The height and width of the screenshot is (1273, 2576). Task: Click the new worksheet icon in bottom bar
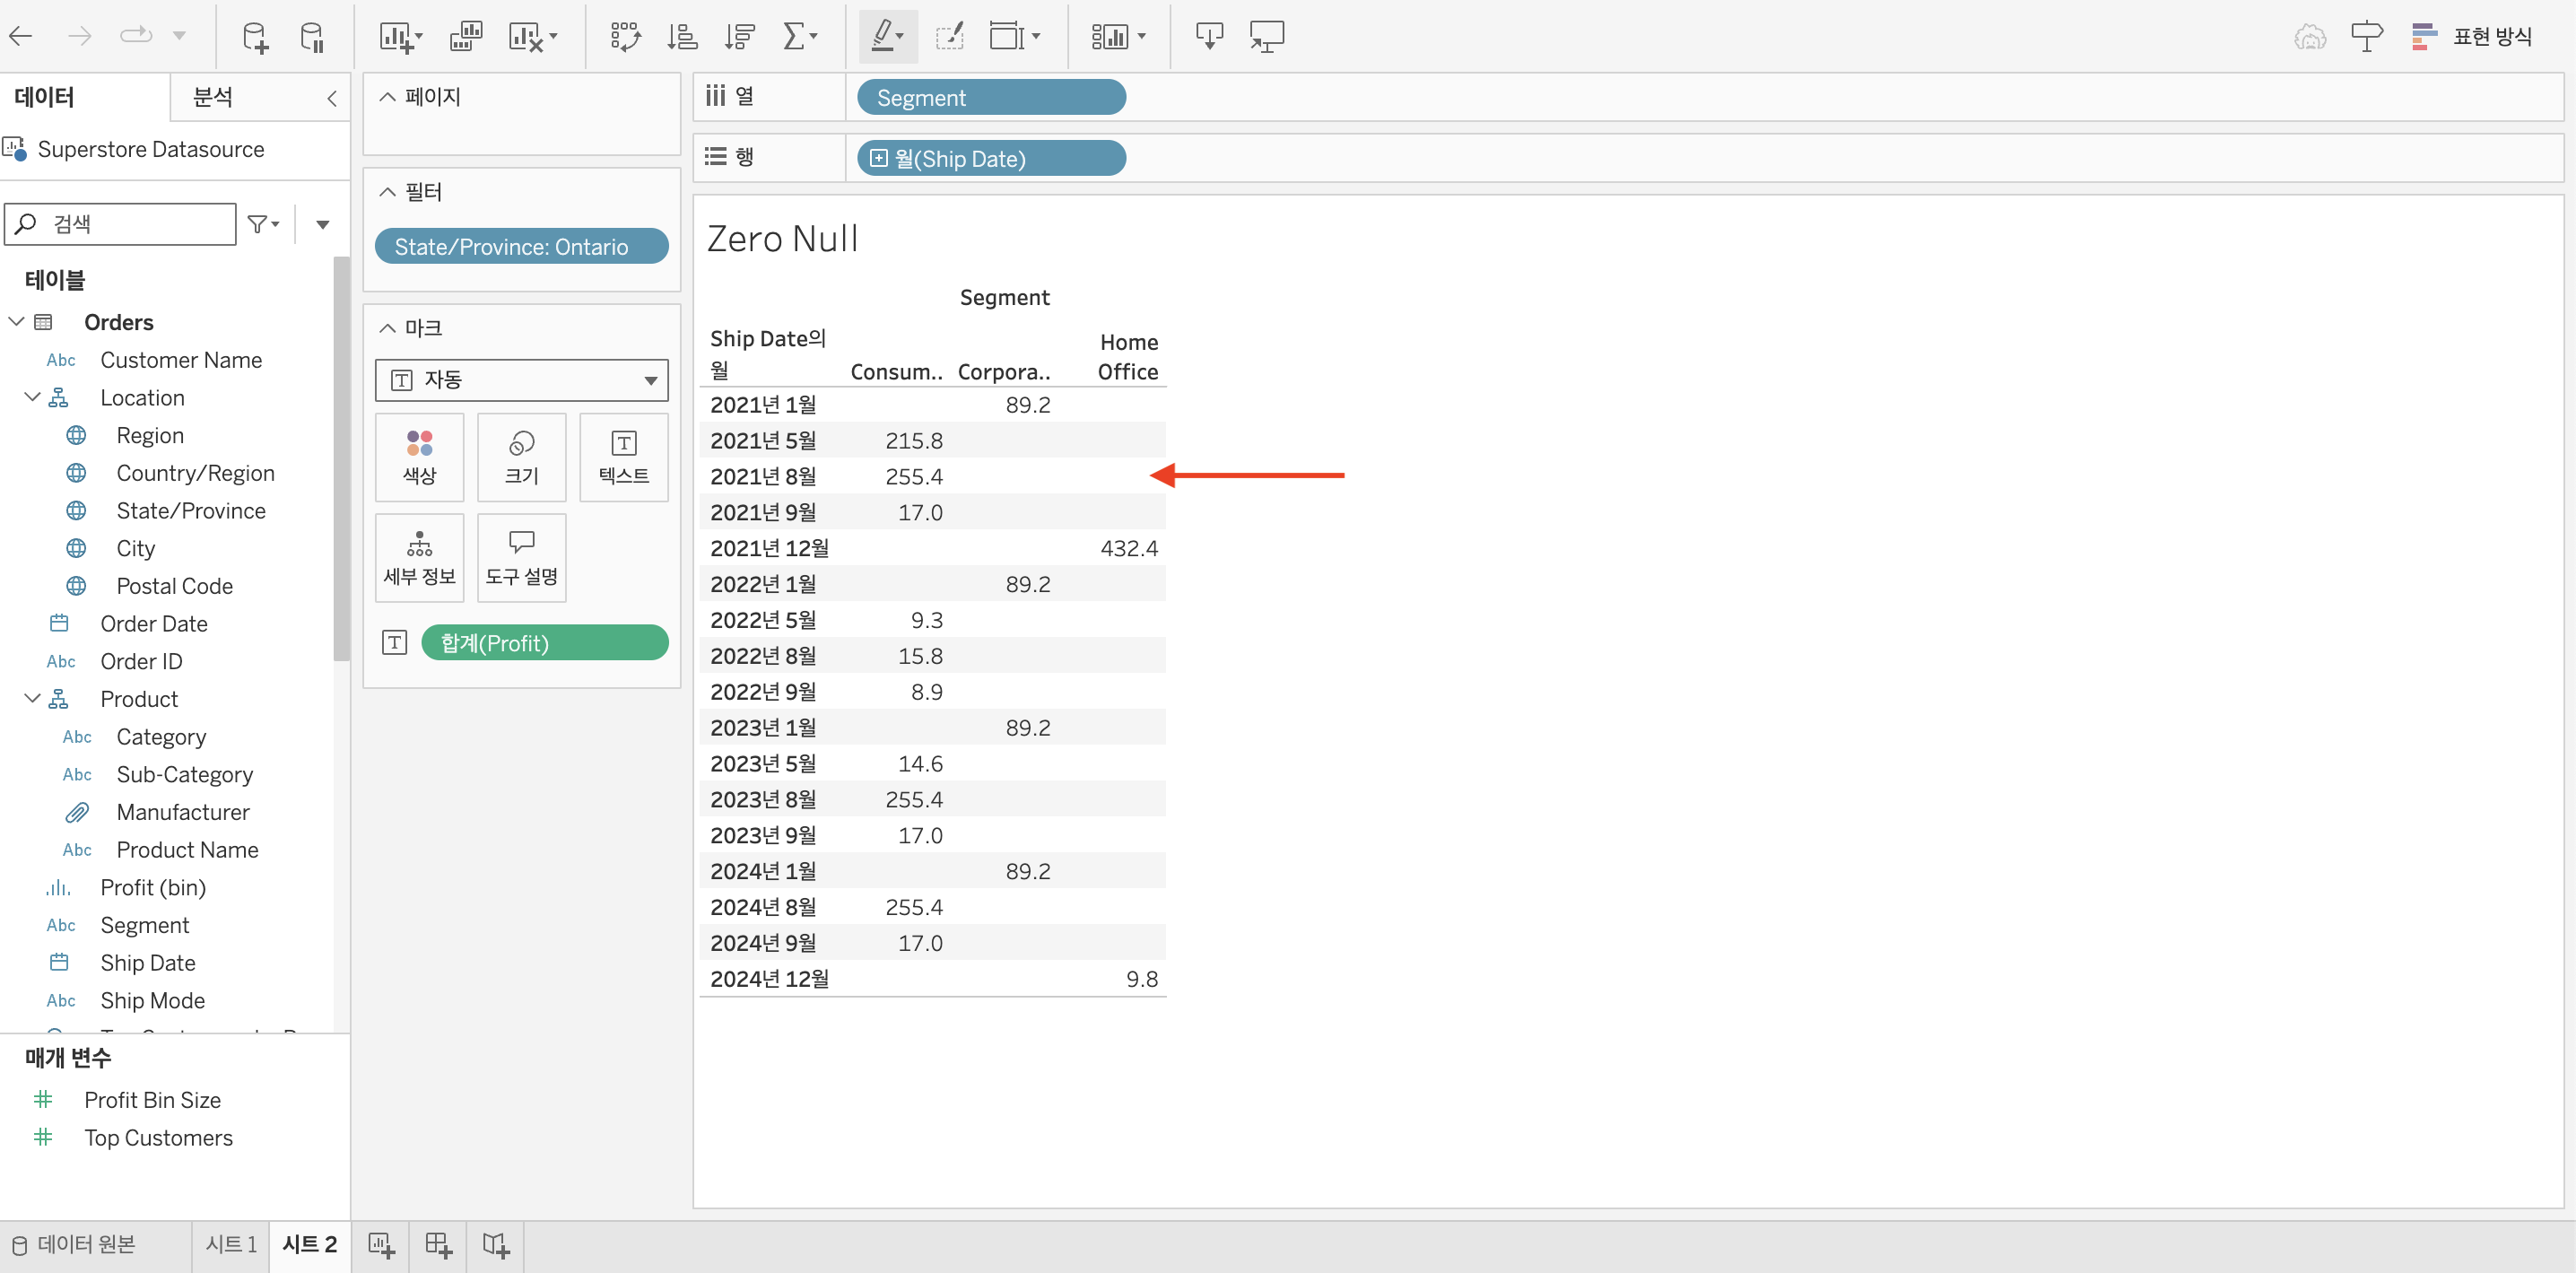381,1245
